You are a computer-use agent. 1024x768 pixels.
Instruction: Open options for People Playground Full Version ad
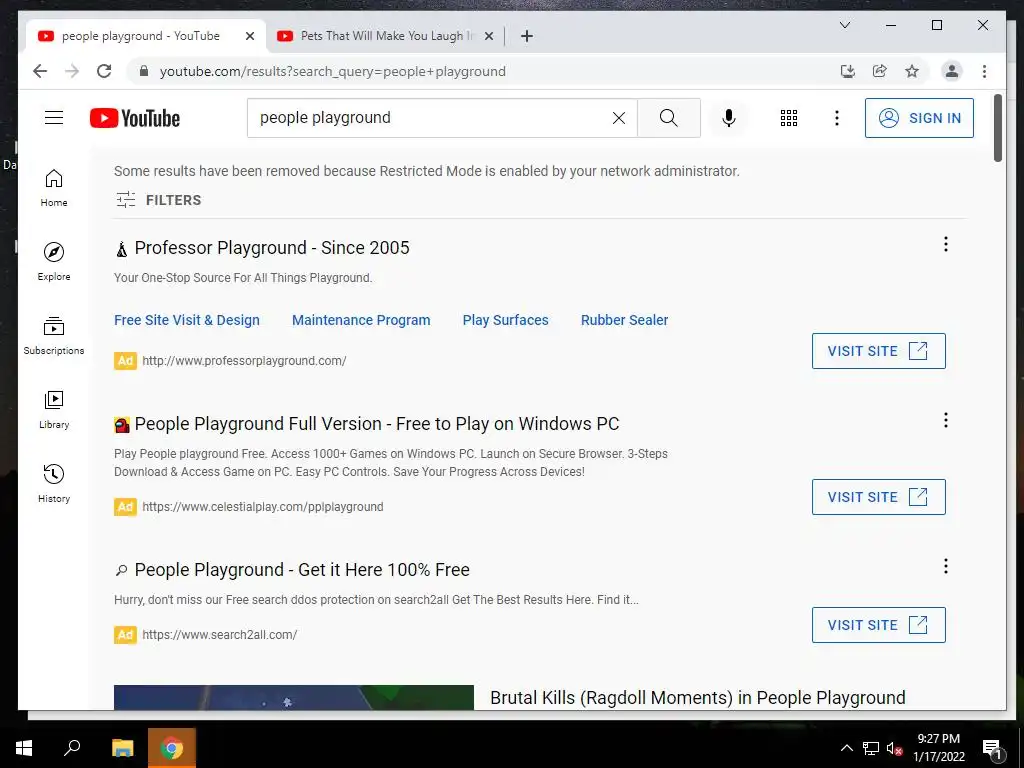point(946,420)
